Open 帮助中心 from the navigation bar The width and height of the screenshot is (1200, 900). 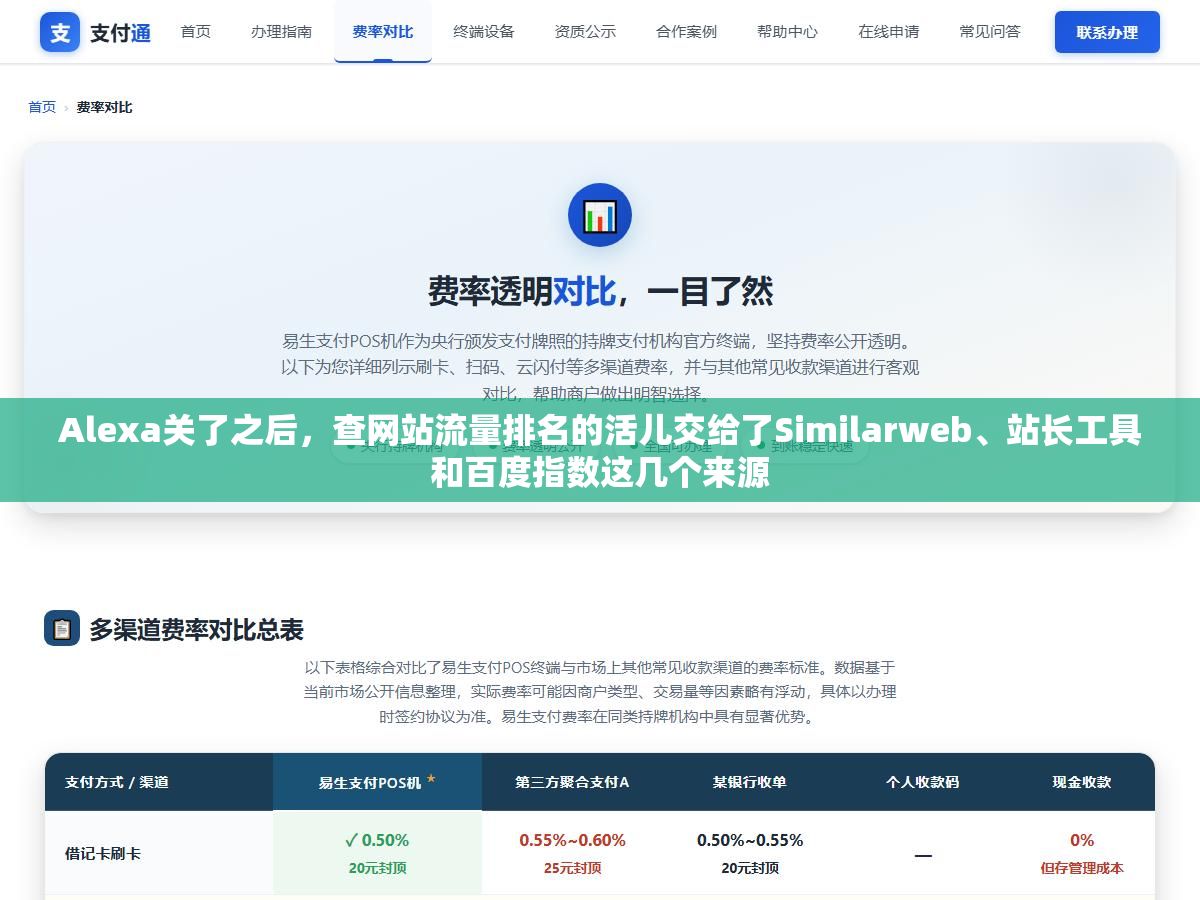point(787,31)
